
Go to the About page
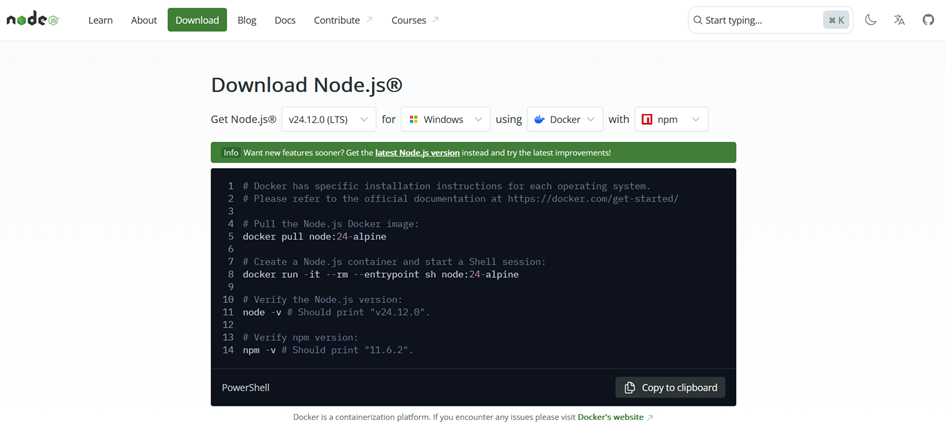click(x=144, y=20)
